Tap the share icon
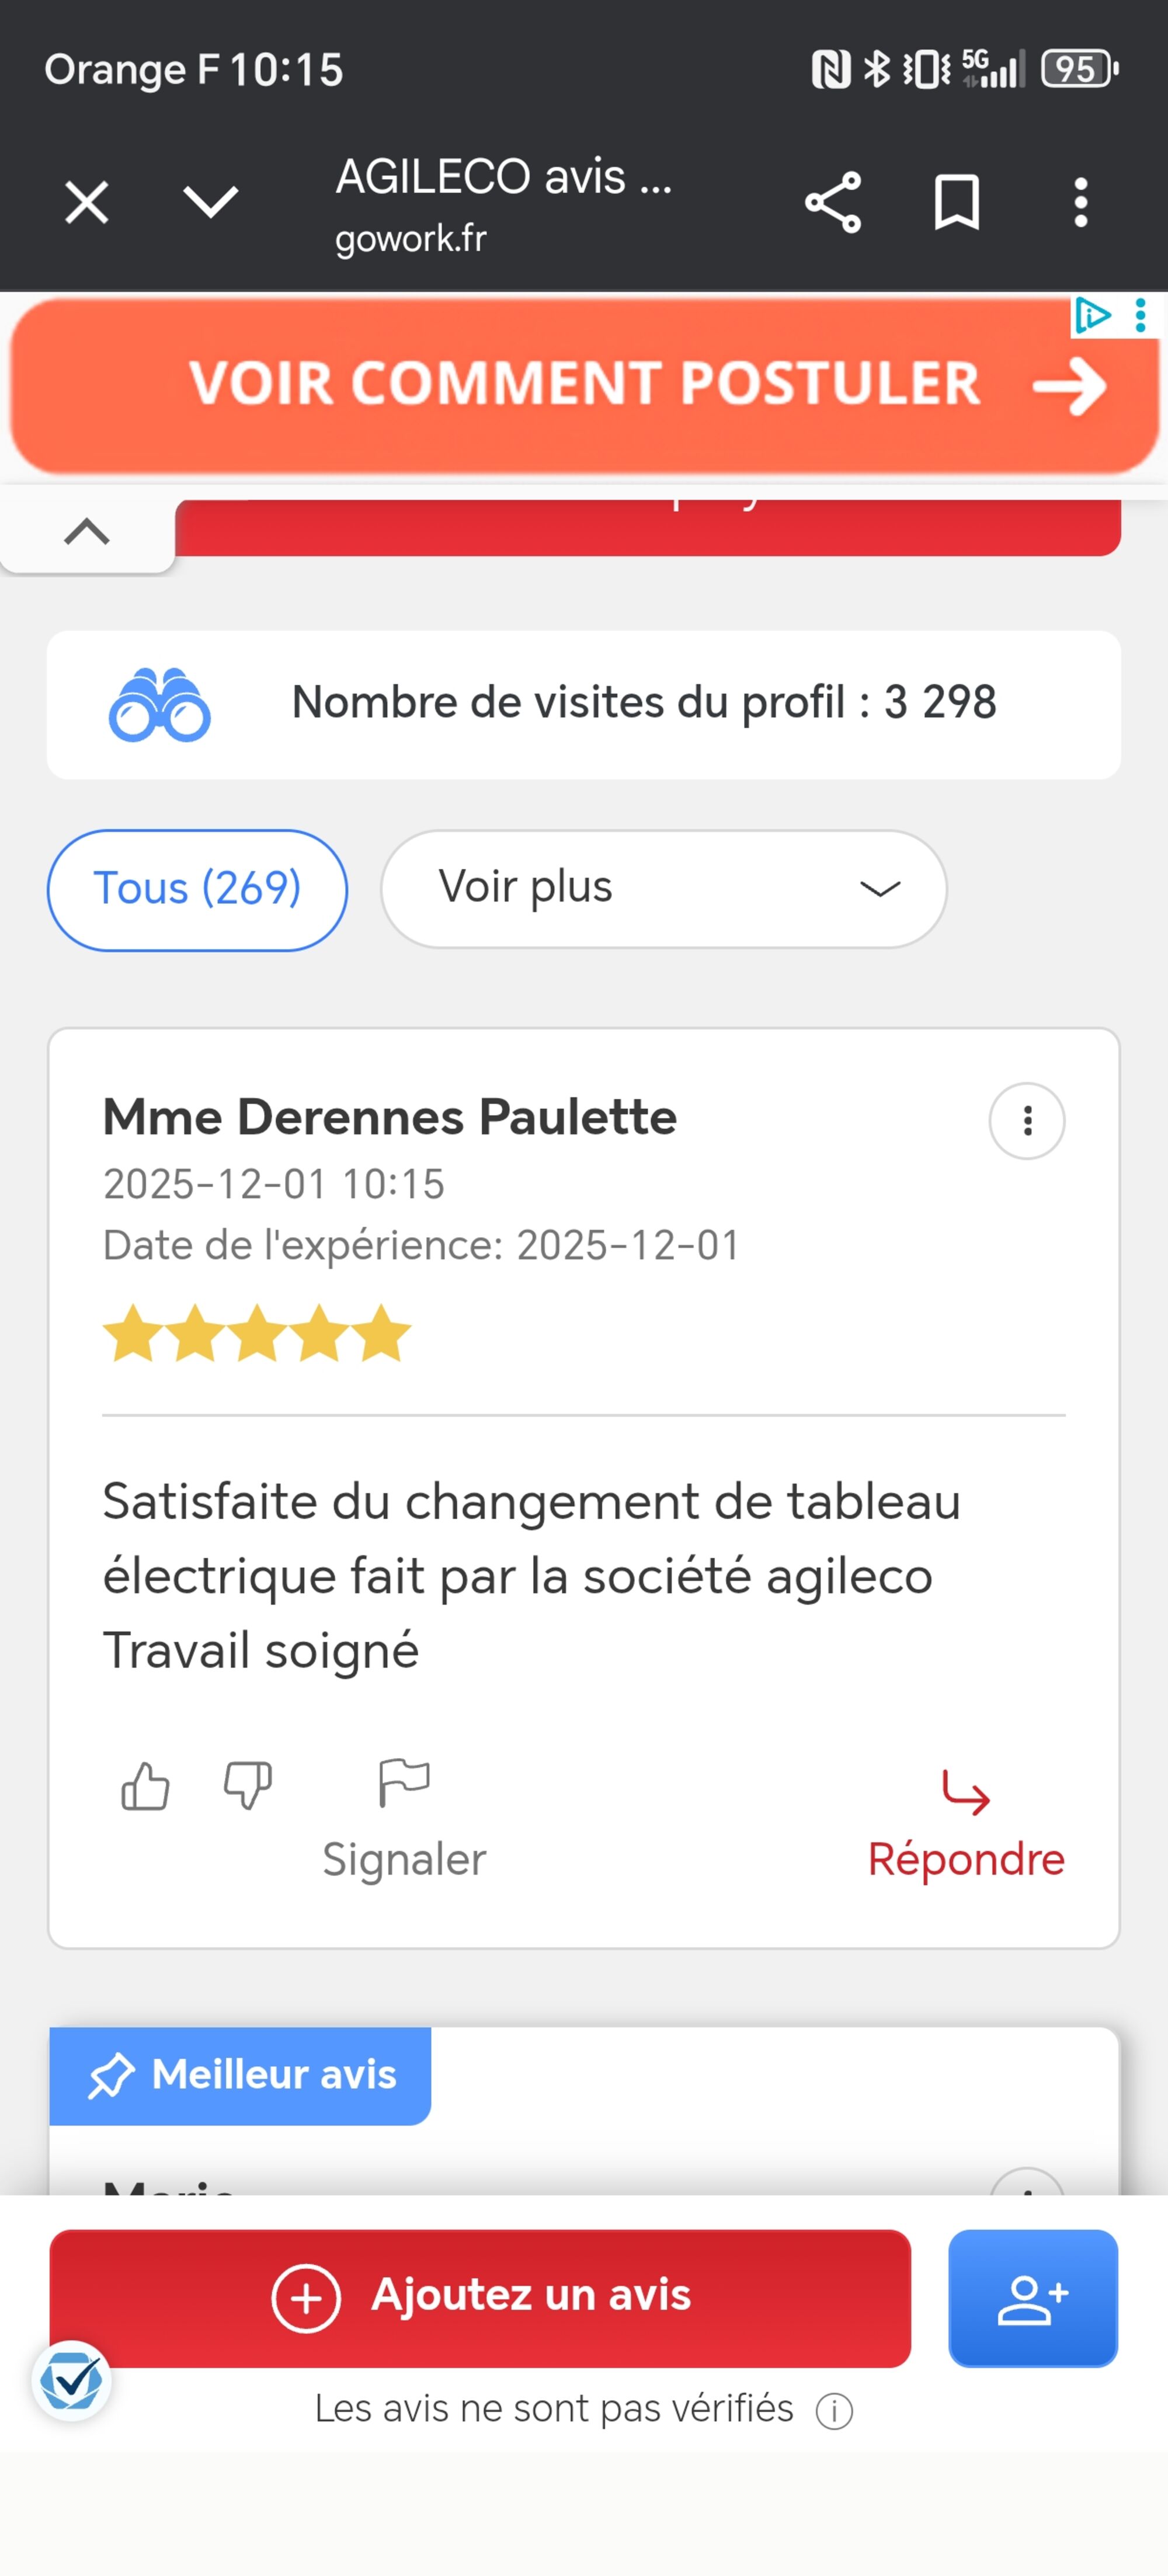This screenshot has height=2576, width=1168. point(832,203)
